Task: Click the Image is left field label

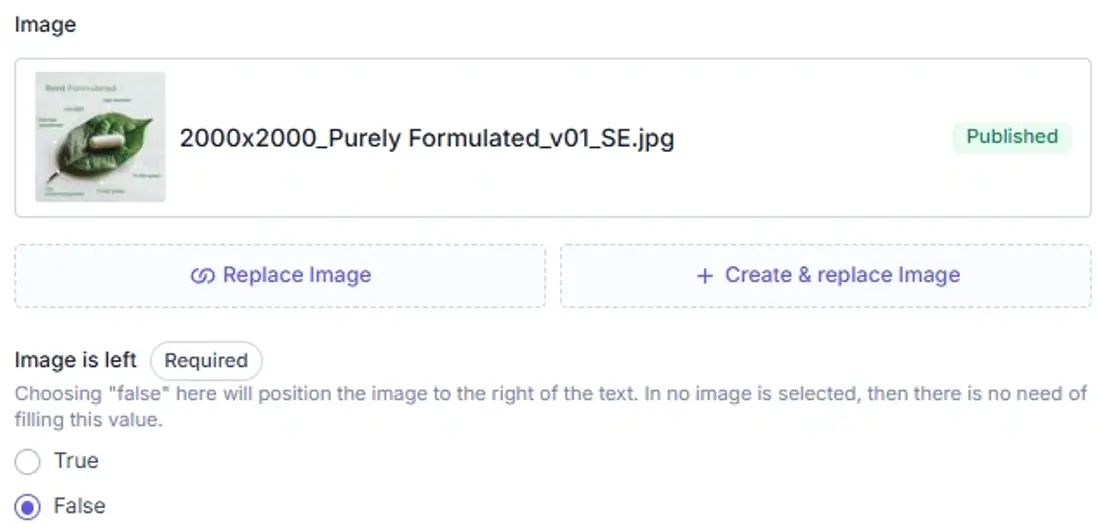Action: [x=76, y=360]
